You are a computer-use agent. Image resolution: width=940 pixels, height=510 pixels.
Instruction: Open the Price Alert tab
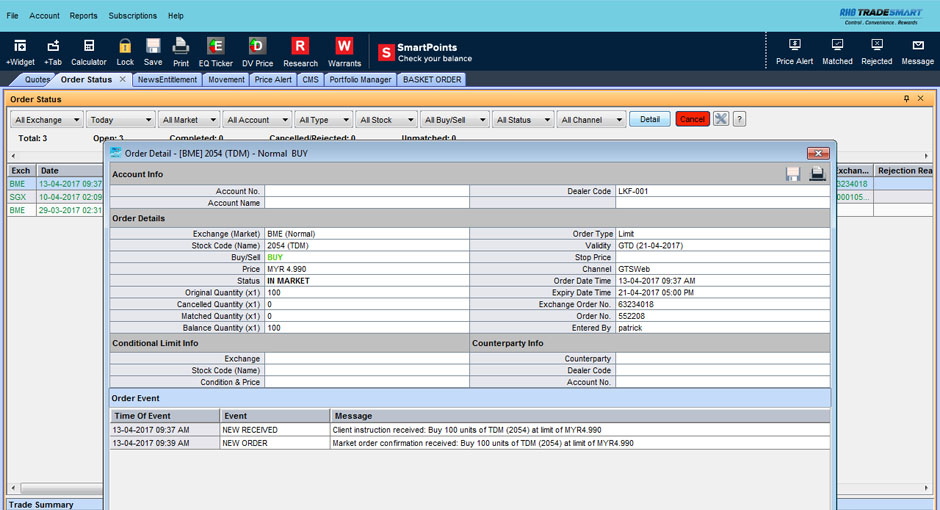point(273,79)
